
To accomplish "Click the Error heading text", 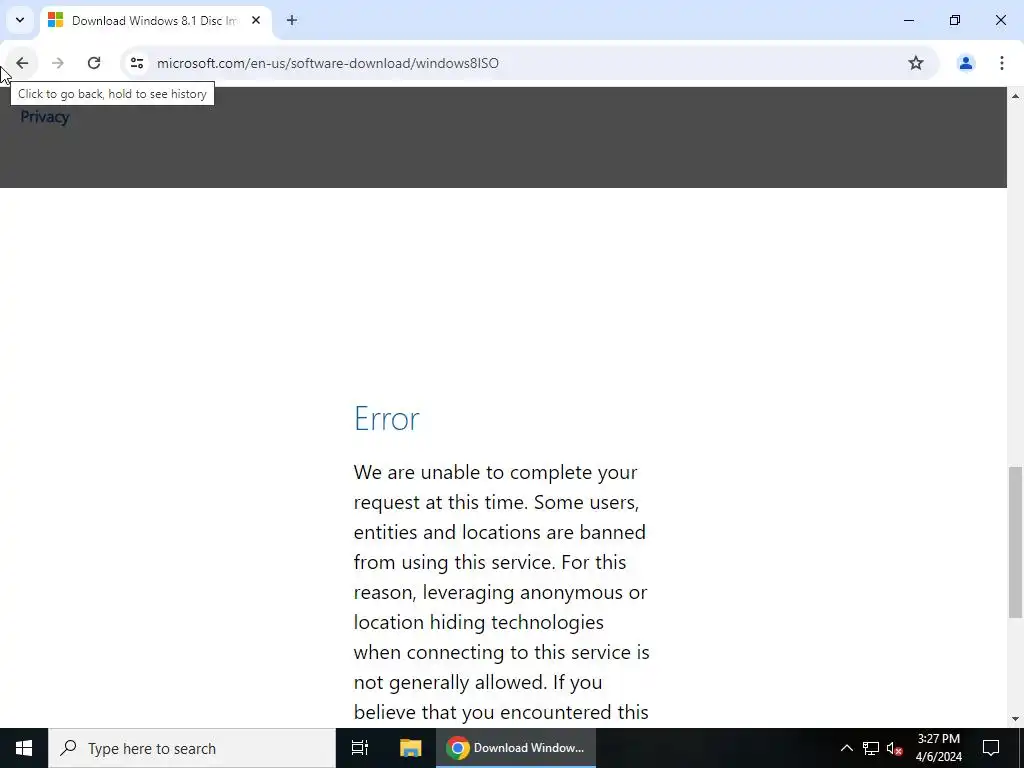I will [387, 418].
